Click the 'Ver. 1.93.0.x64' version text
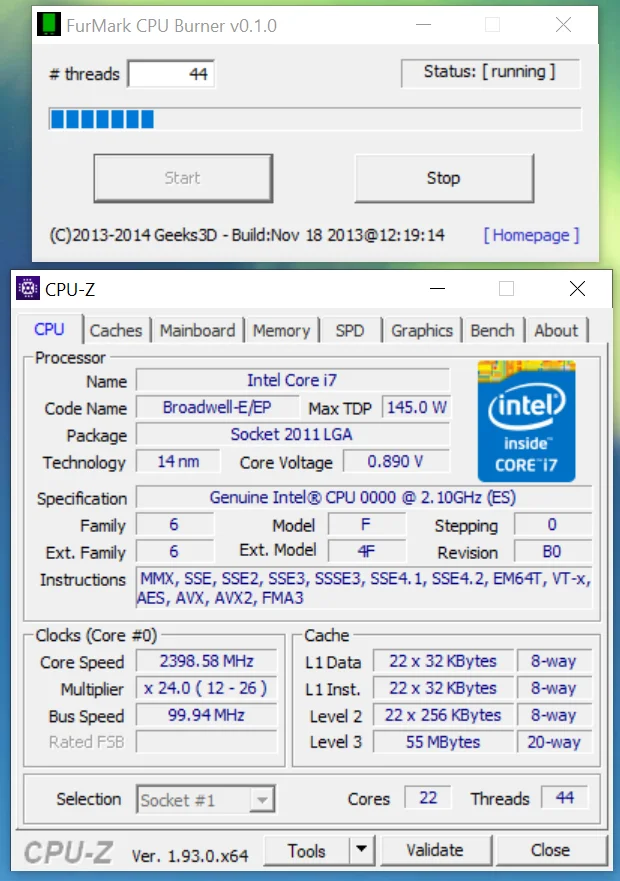Screen dimensions: 620x881 [190, 856]
